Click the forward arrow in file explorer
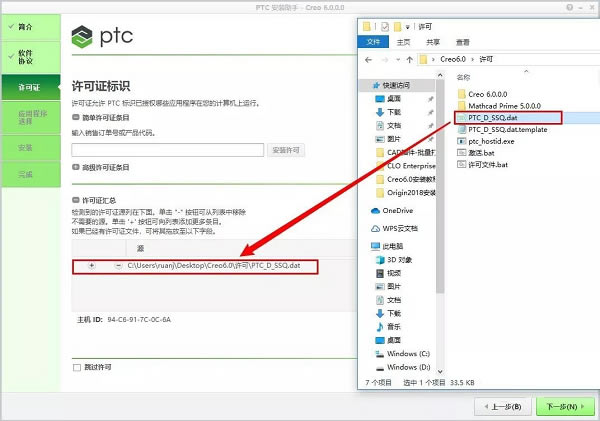600x421 pixels. (x=385, y=60)
